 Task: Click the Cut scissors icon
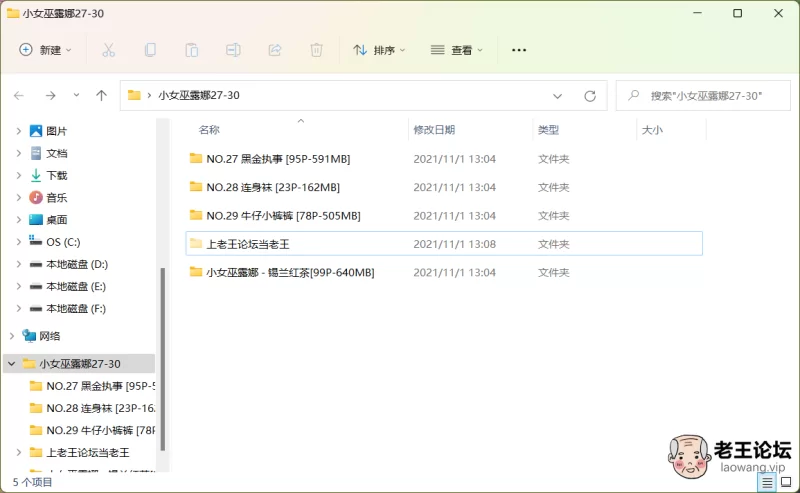(108, 50)
